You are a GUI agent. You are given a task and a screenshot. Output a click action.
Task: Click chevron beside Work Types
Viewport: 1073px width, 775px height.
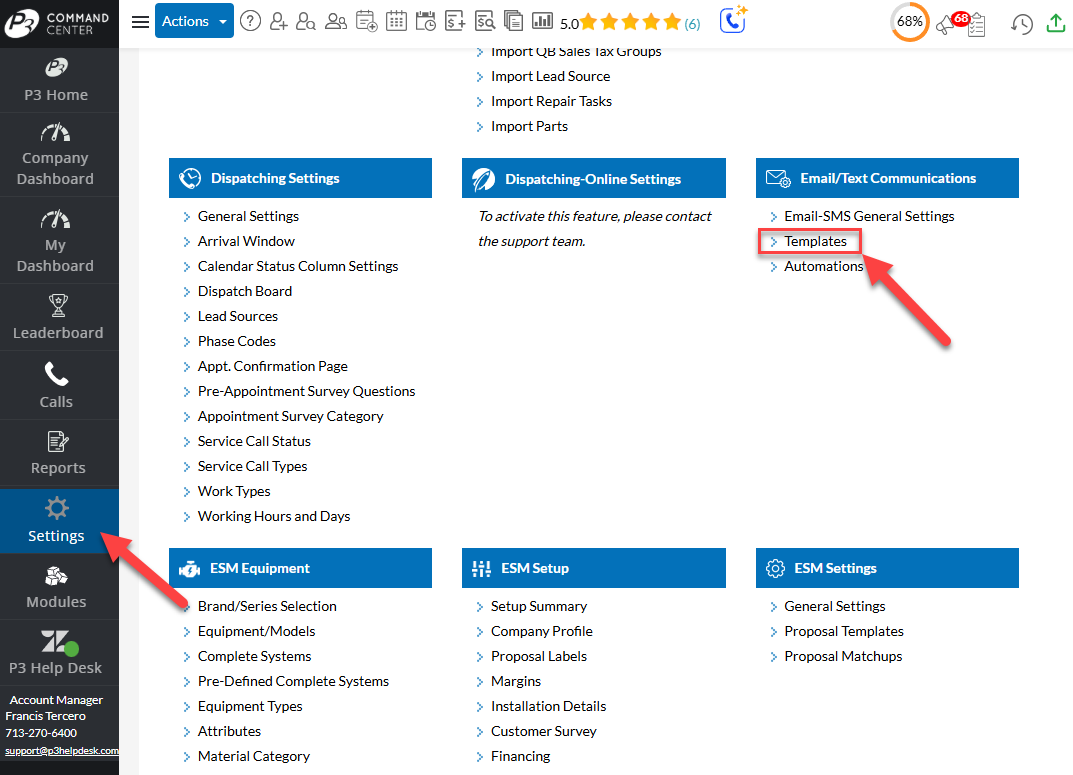click(x=187, y=492)
